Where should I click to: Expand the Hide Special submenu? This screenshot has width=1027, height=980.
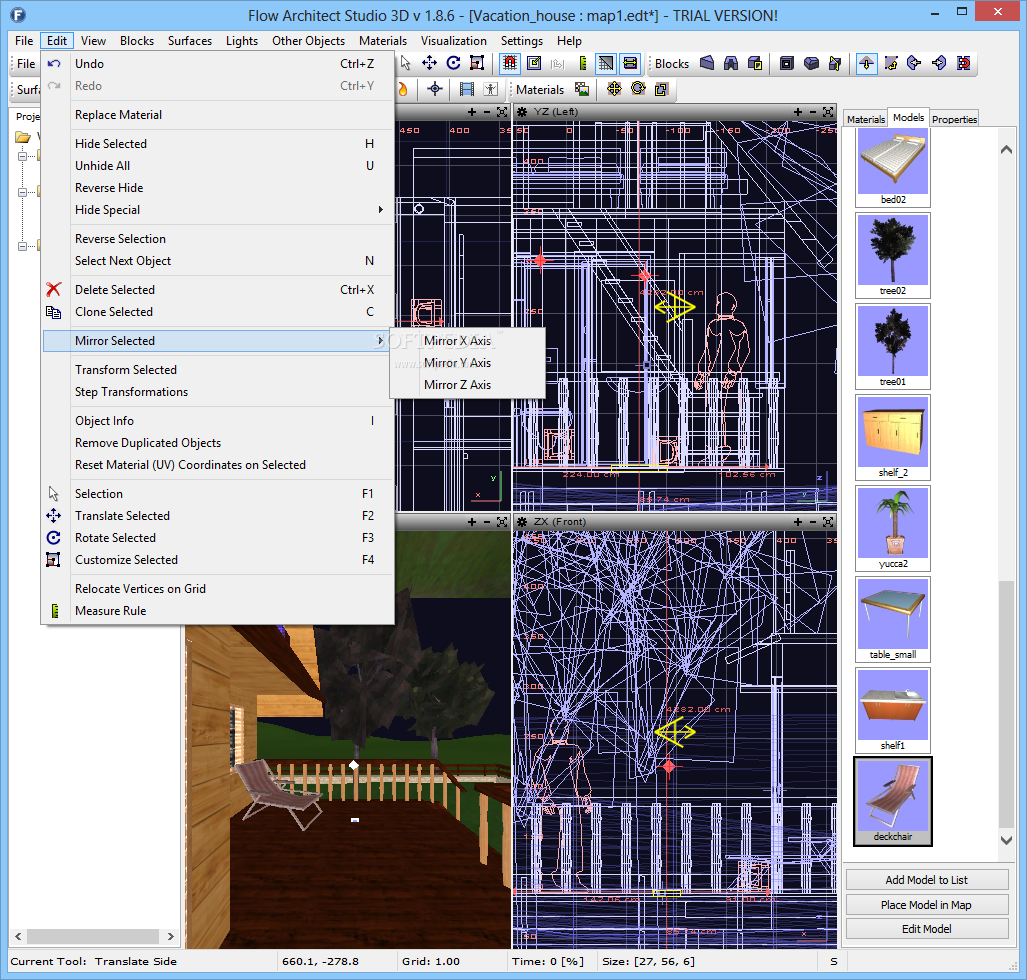219,210
